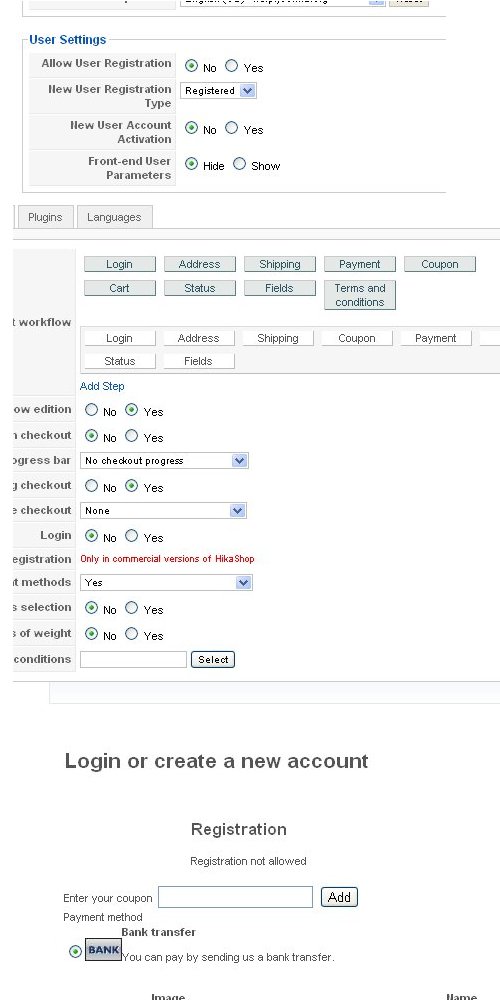
Task: Expand the payment methods Yes dropdown
Action: [166, 582]
